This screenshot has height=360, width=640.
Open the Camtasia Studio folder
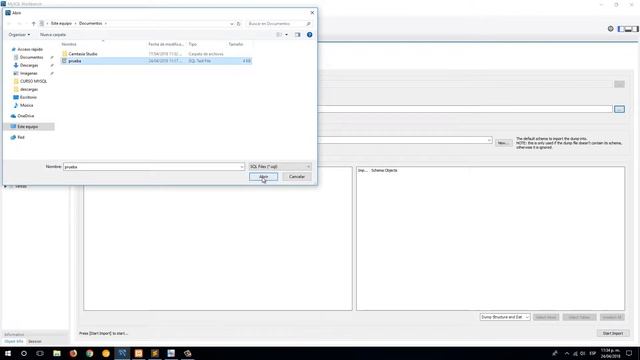coord(83,54)
